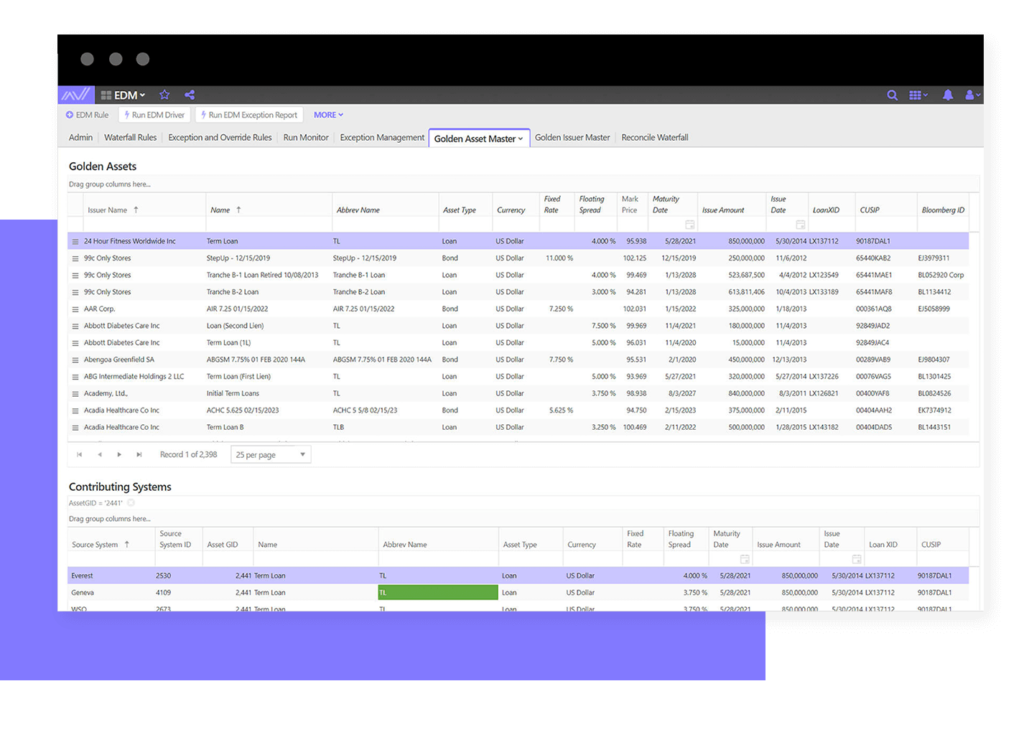
Task: Favorite this page with the star icon
Action: tap(165, 95)
